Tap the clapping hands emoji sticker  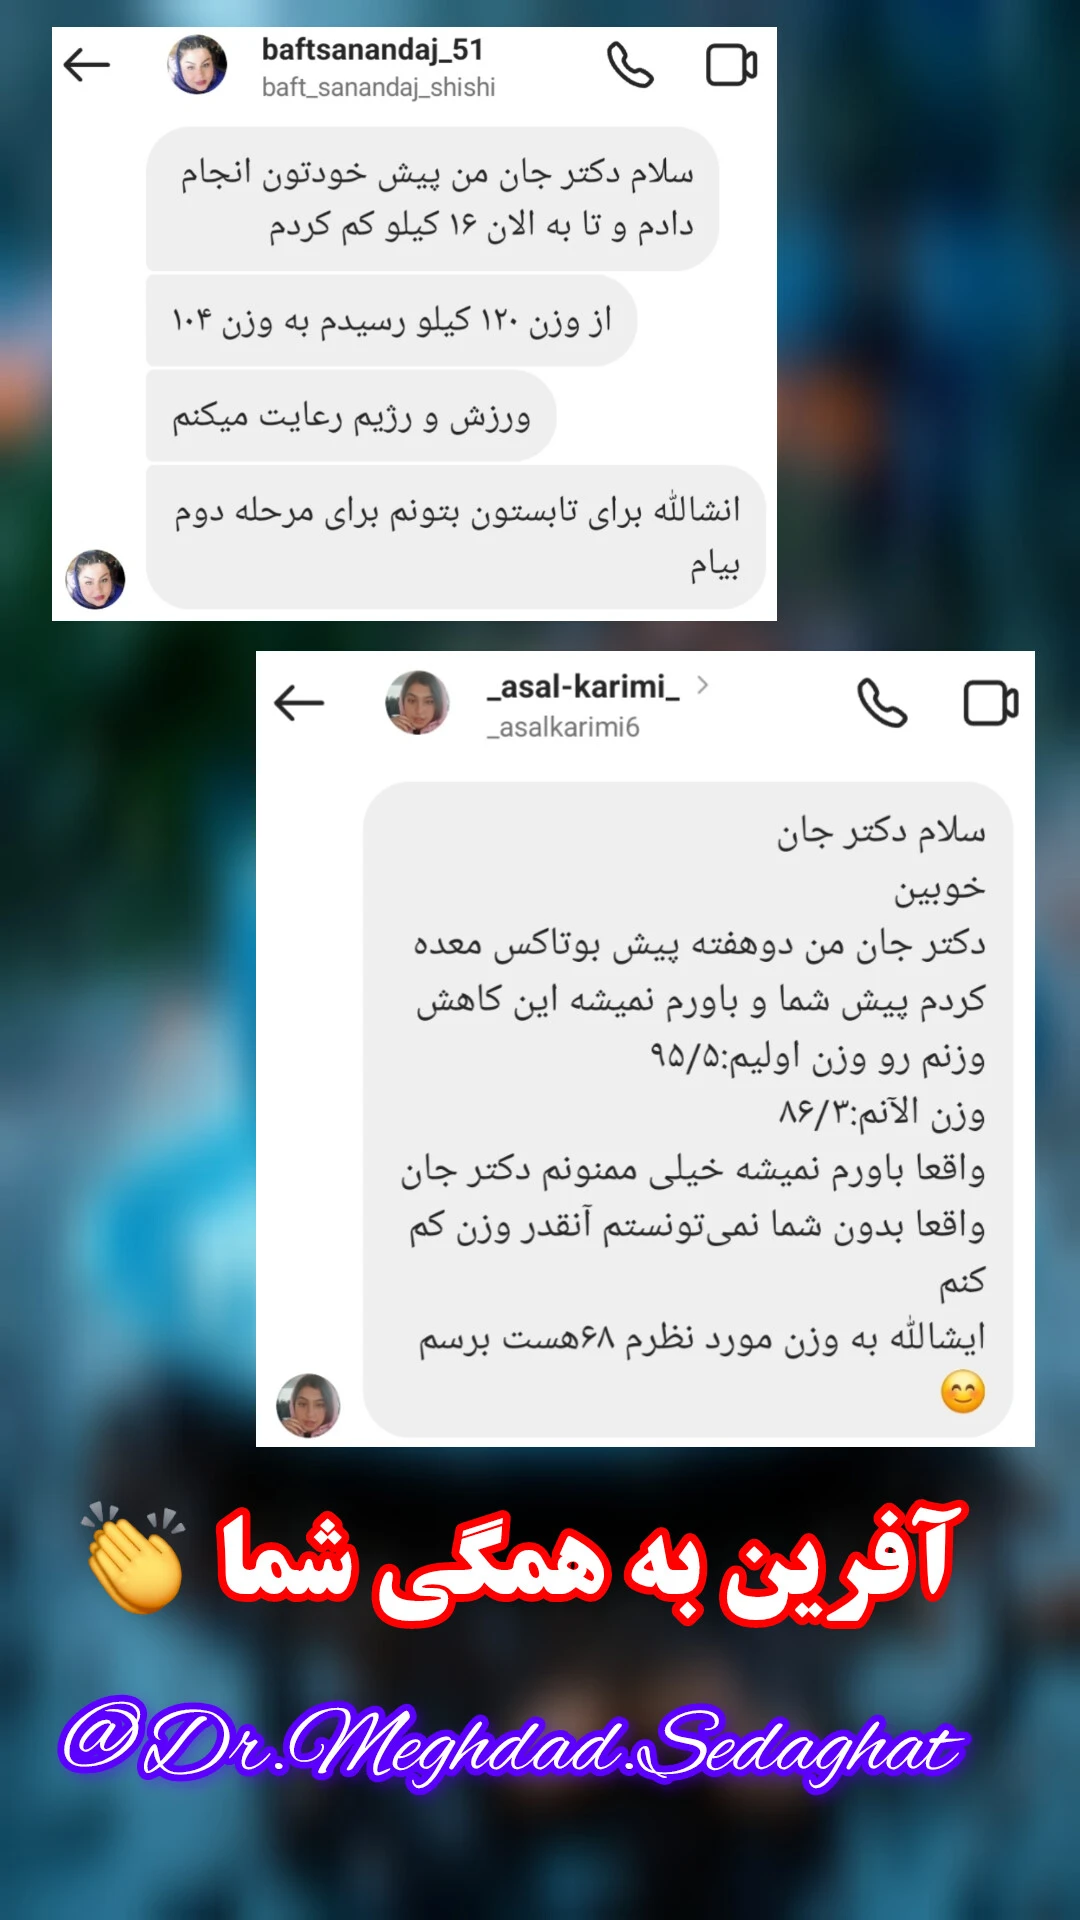click(135, 1558)
